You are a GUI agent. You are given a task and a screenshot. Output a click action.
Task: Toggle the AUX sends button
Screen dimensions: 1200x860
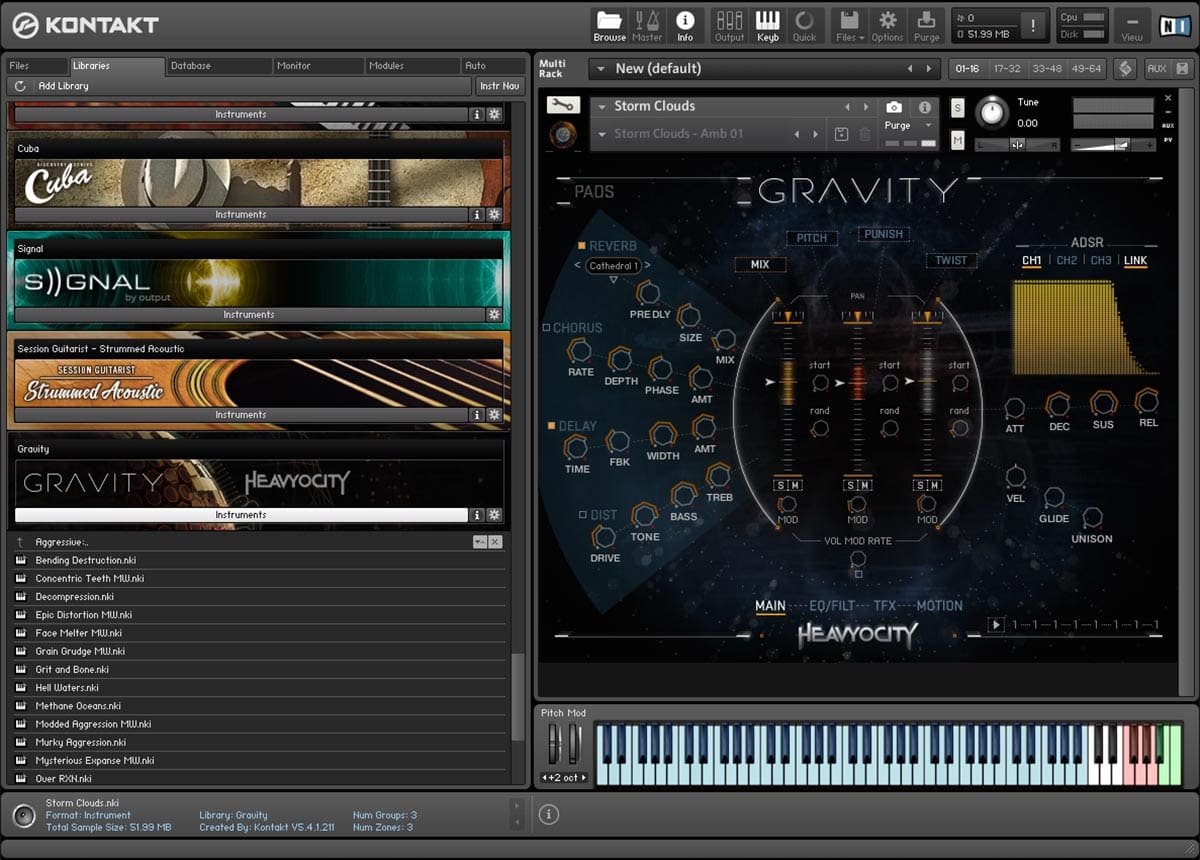(x=1157, y=69)
